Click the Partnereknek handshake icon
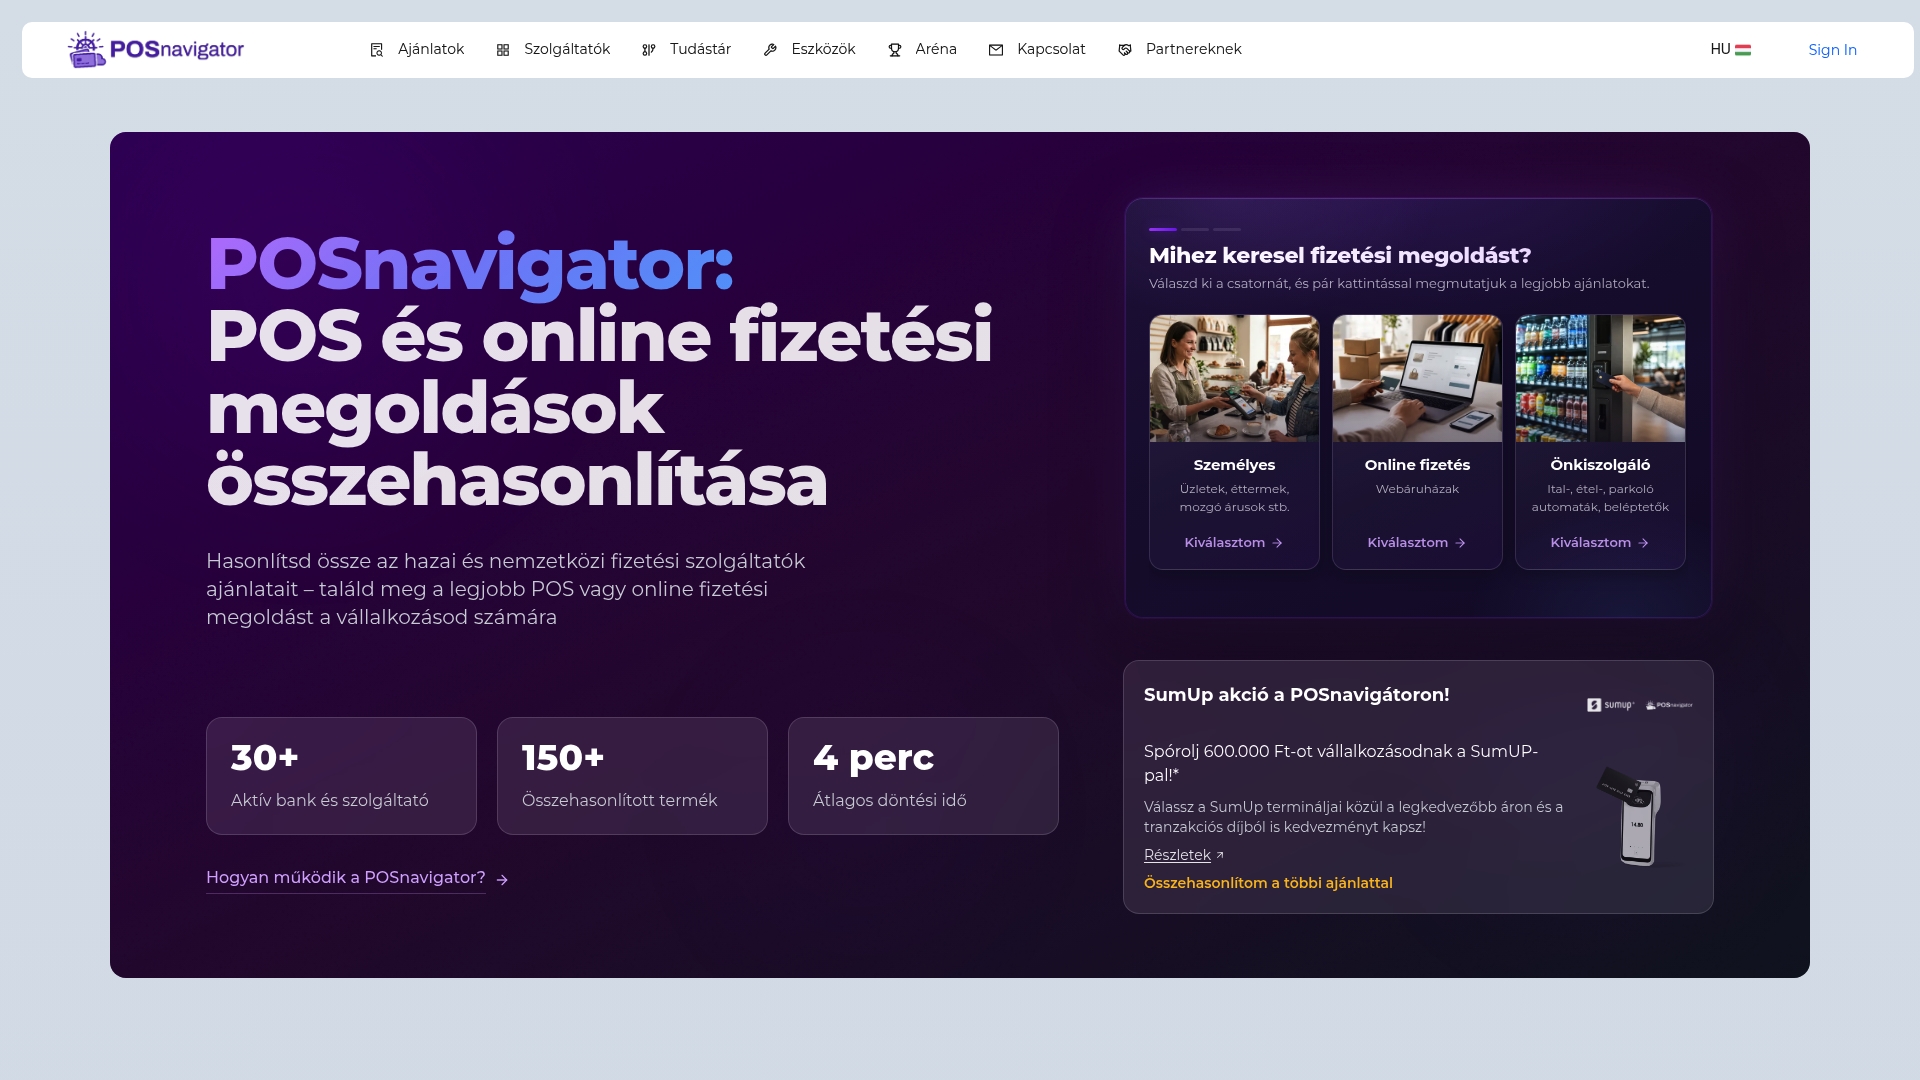The image size is (1920, 1080). (1125, 50)
